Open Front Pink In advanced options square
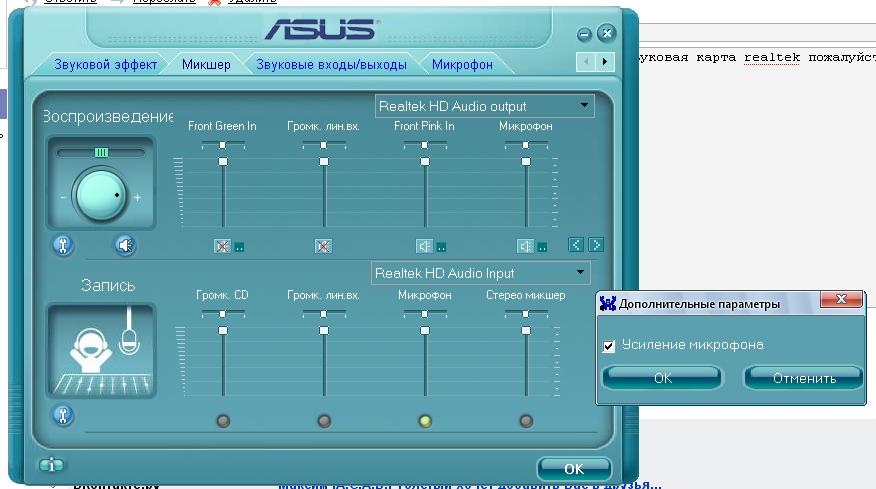 pos(441,246)
